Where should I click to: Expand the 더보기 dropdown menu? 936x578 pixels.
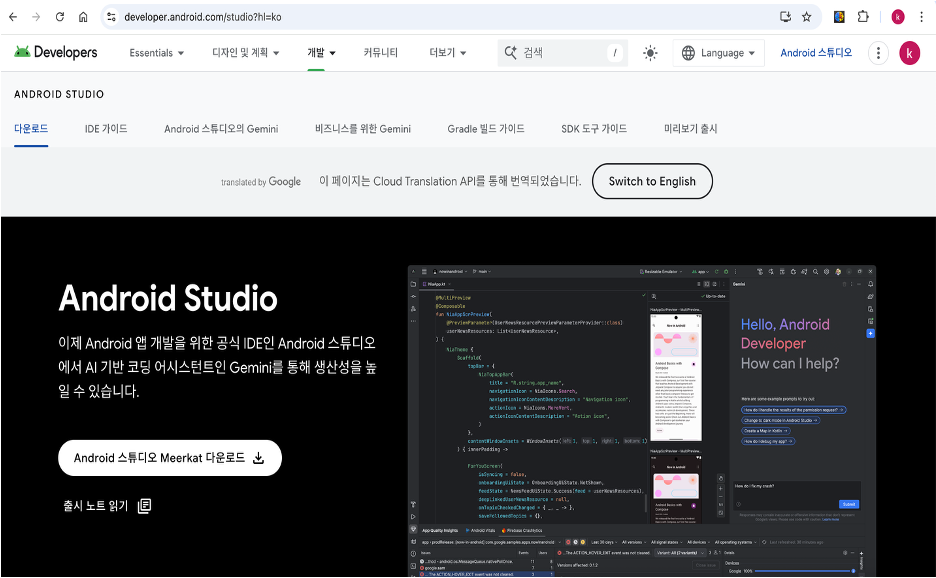tap(448, 53)
